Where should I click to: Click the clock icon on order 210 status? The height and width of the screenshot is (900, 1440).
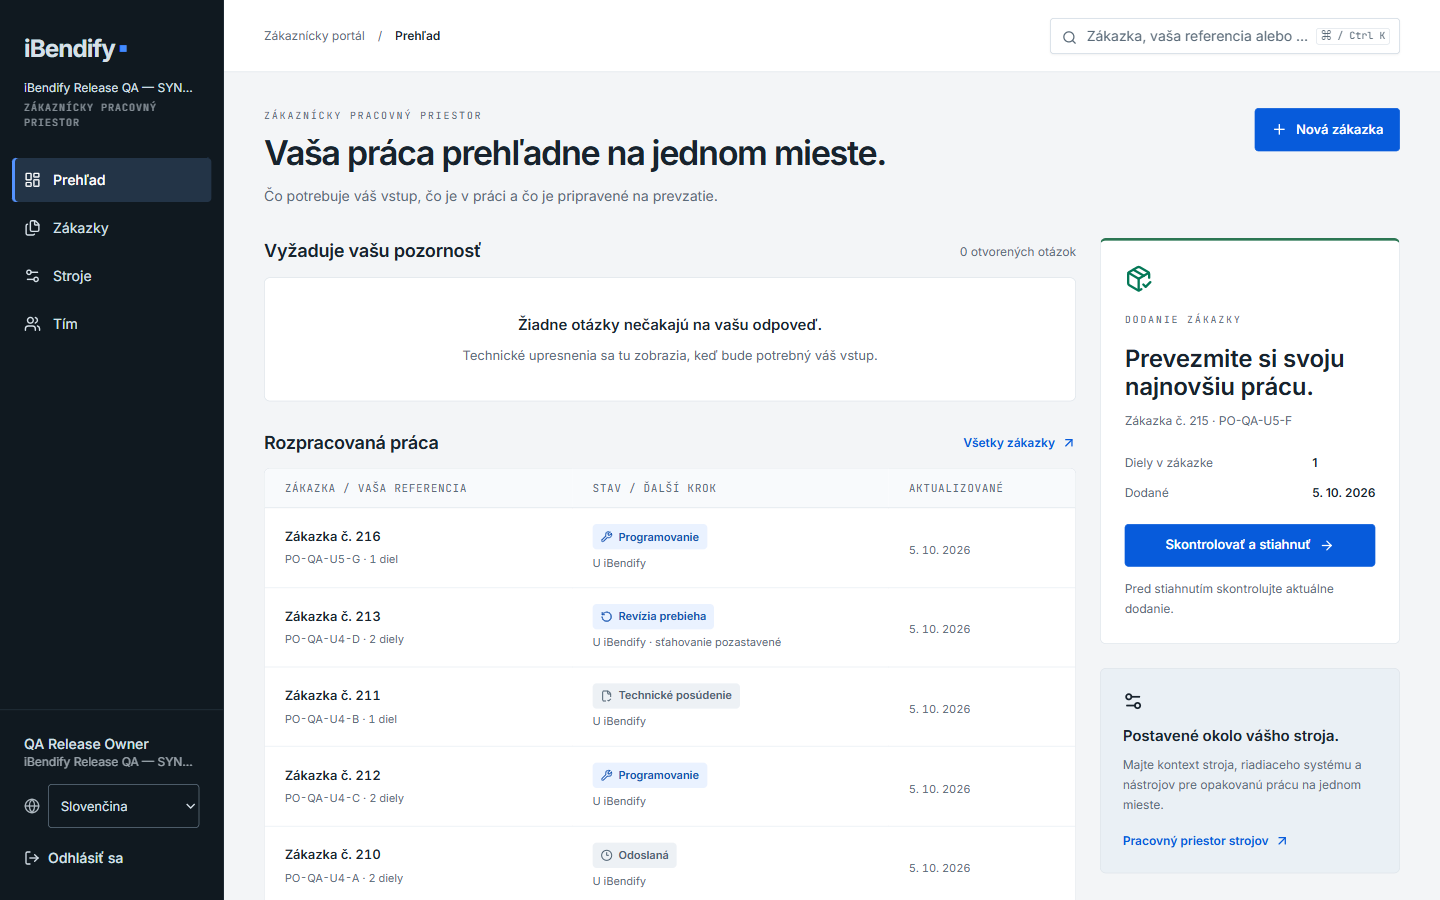[x=606, y=855]
